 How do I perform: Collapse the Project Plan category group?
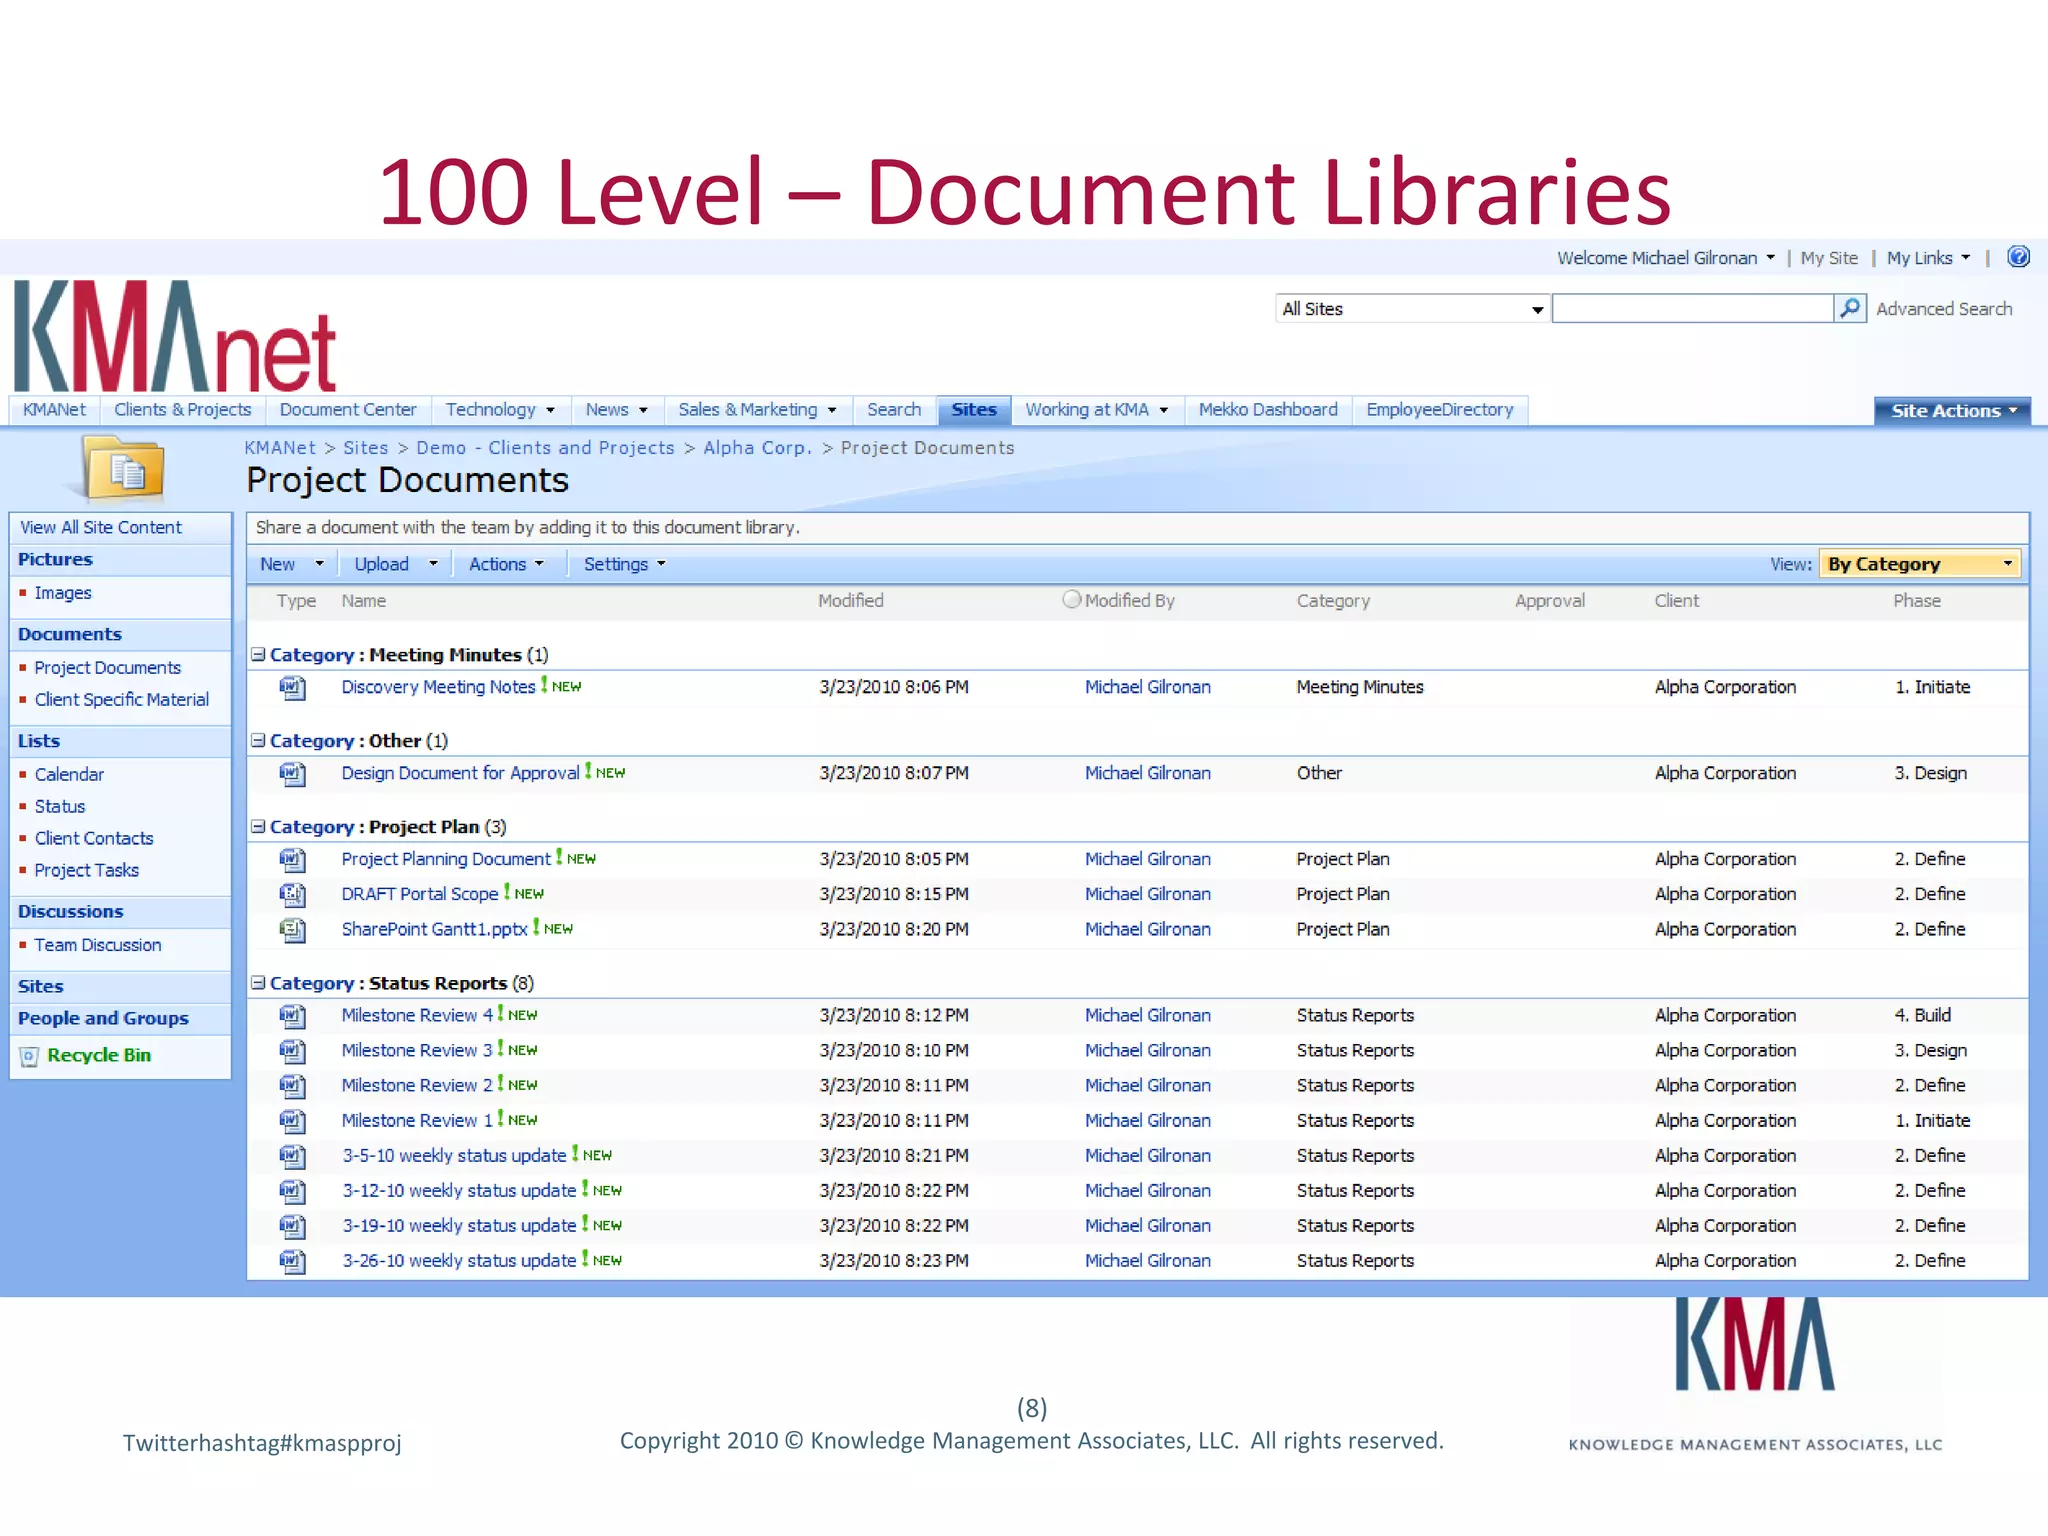click(258, 827)
